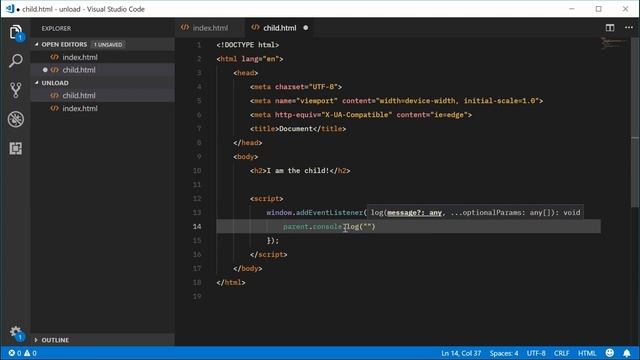Change file encoding UTF-8
Screen dimensions: 640x360
point(536,353)
